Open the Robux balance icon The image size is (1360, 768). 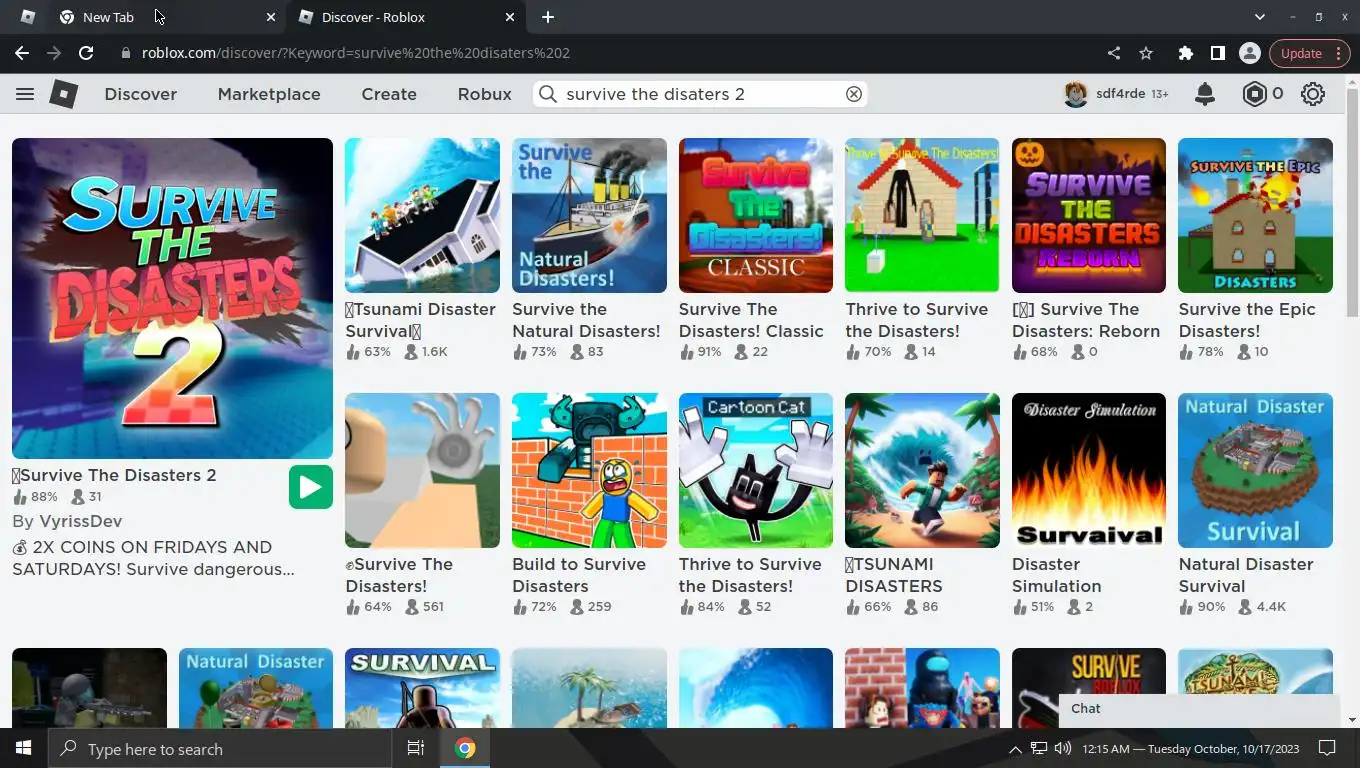click(x=1254, y=94)
